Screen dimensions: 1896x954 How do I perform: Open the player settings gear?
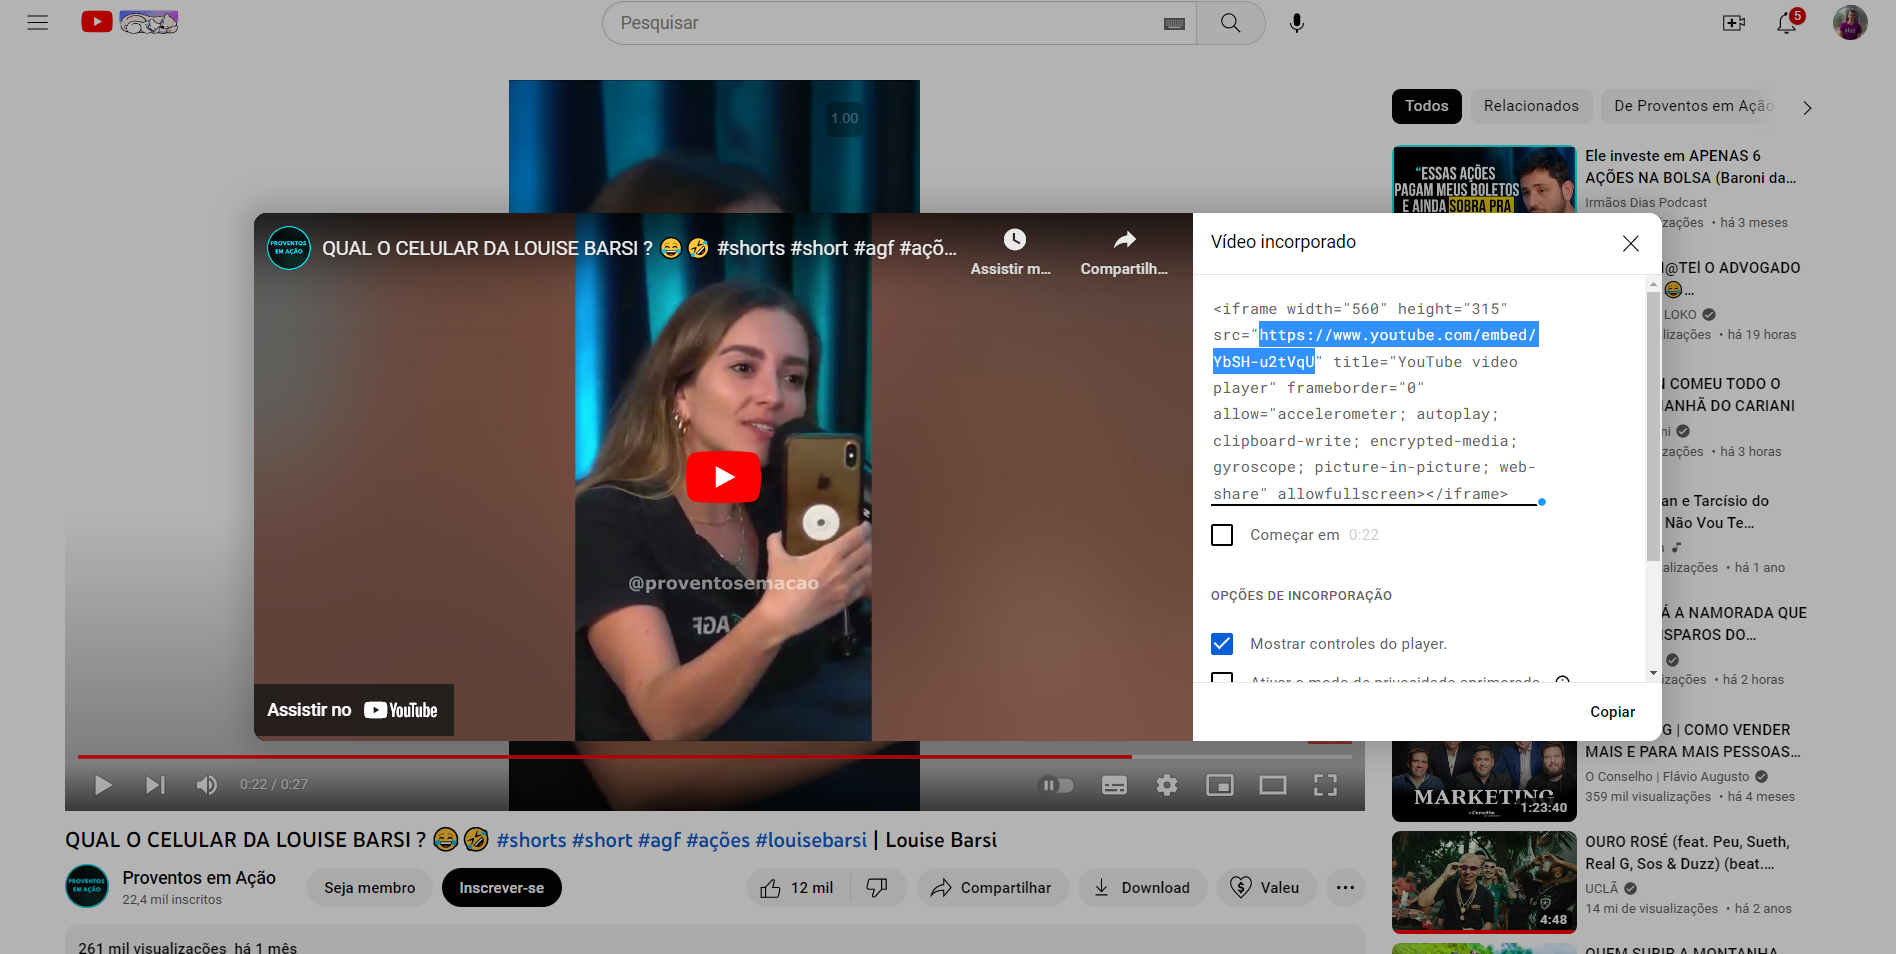click(x=1167, y=785)
